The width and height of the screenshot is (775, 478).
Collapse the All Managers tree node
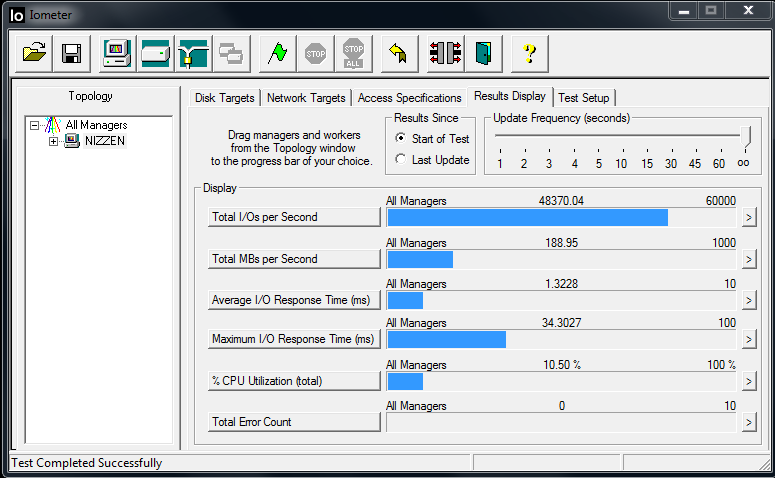(x=34, y=125)
